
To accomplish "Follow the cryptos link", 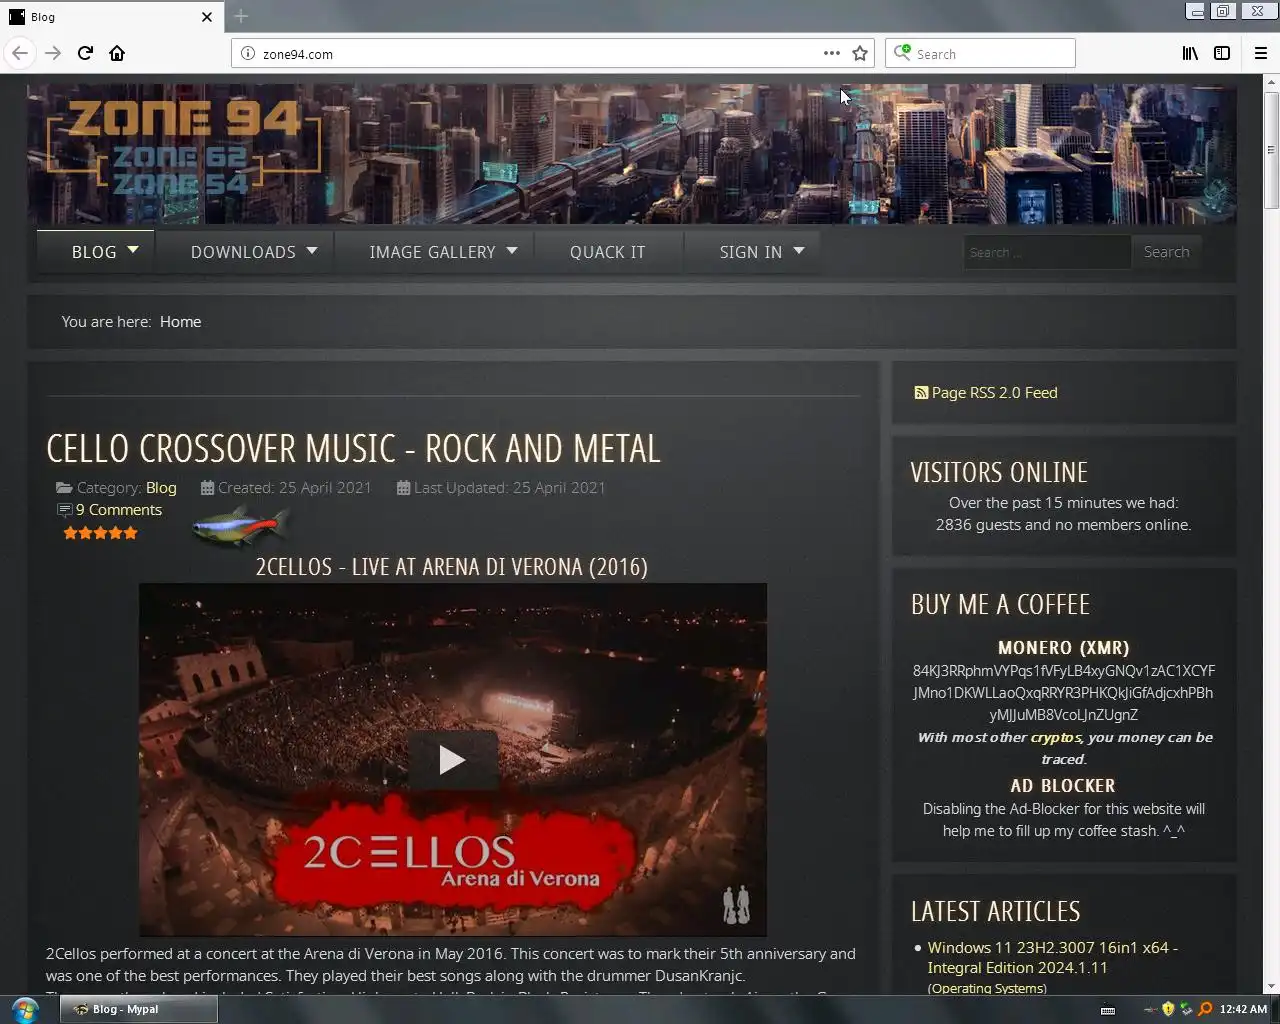I will 1056,737.
